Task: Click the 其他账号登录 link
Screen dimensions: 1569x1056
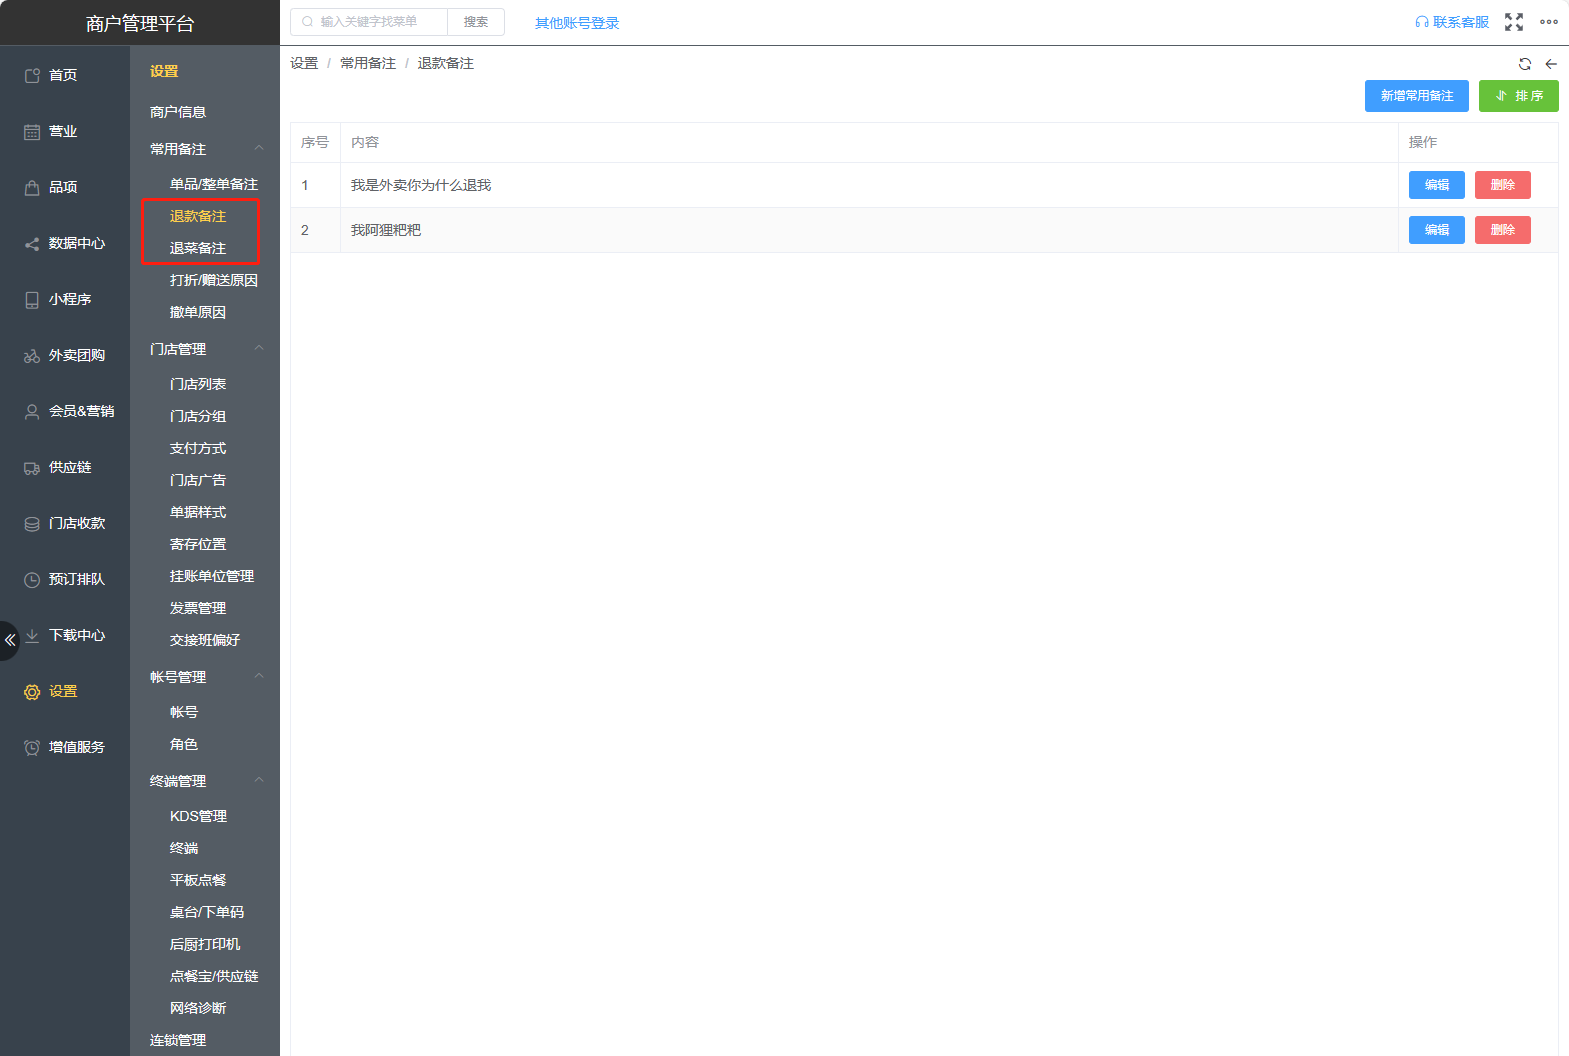Action: pos(577,23)
